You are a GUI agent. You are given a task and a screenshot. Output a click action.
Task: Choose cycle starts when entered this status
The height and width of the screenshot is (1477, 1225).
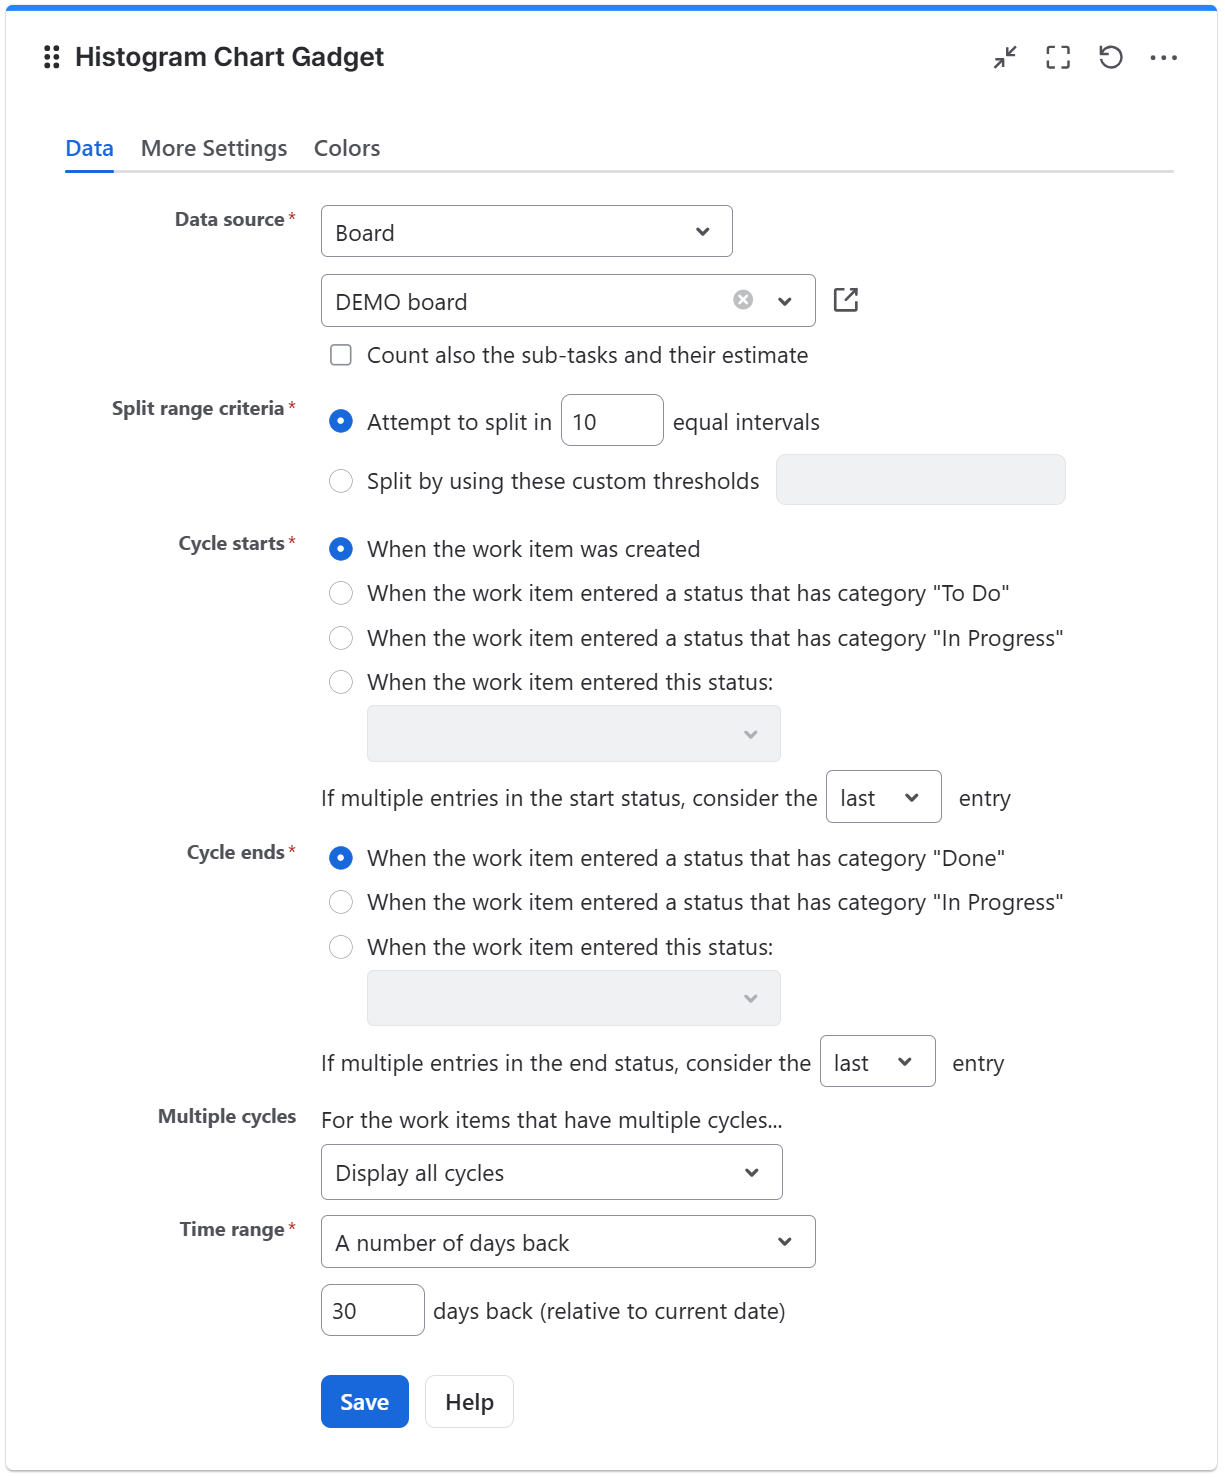pos(341,682)
